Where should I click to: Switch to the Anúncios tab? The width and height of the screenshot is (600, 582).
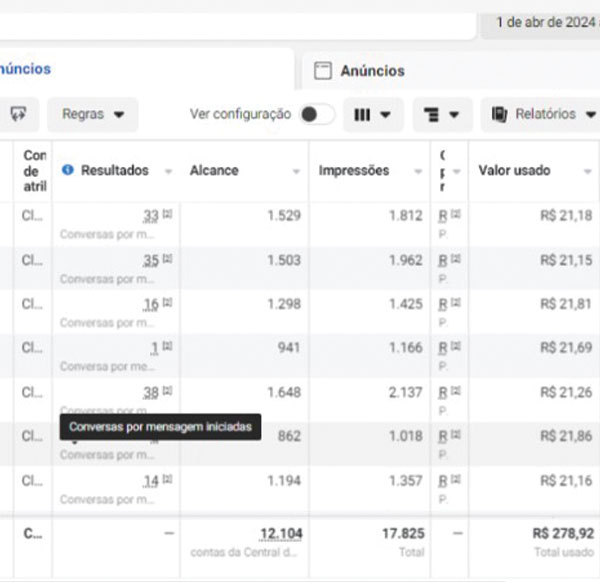(372, 71)
